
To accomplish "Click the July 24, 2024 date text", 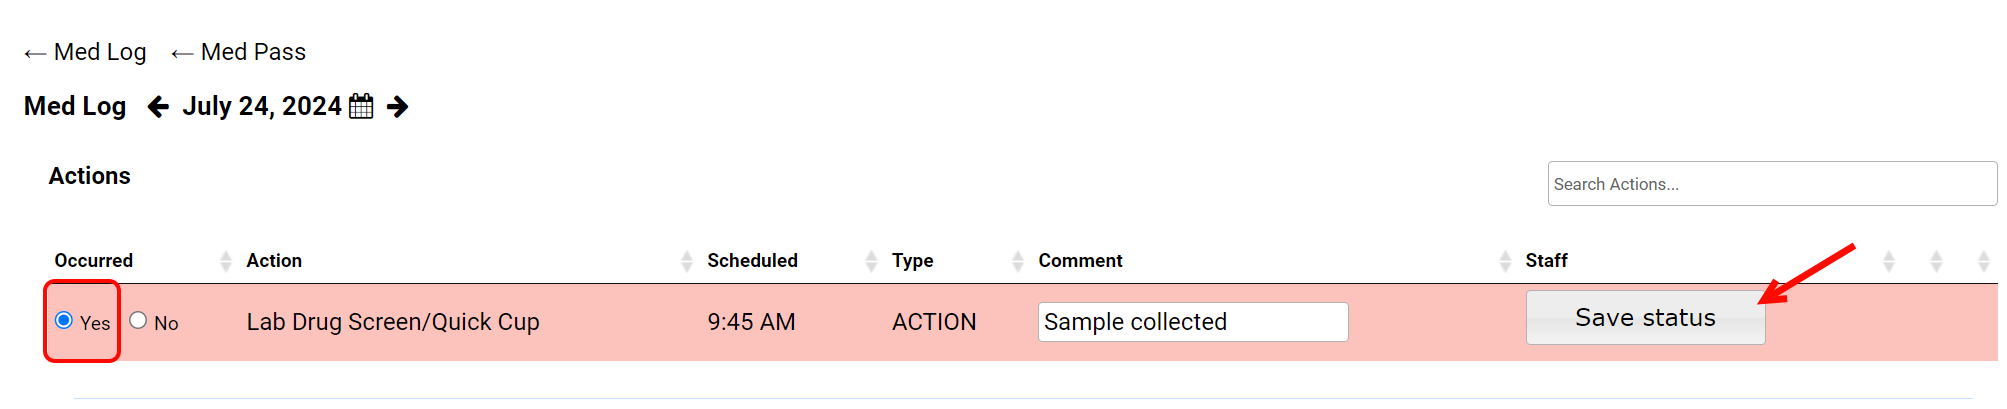I will [262, 106].
